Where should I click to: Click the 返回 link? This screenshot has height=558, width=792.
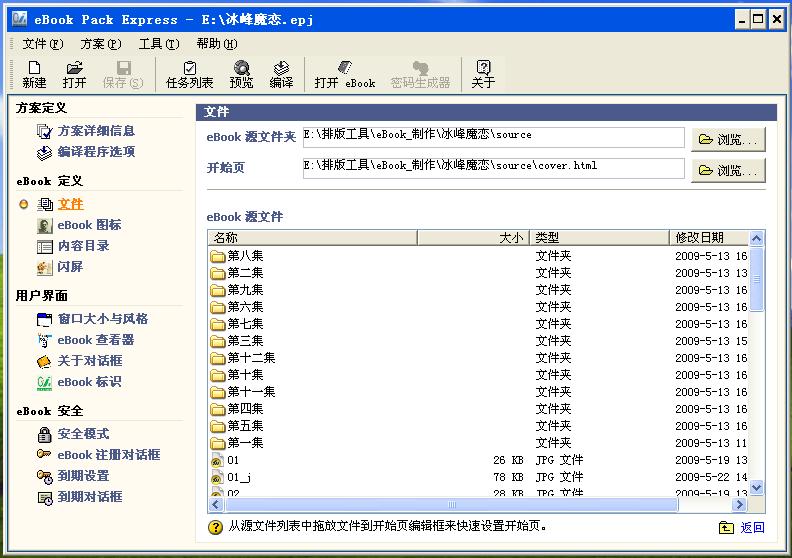[741, 528]
